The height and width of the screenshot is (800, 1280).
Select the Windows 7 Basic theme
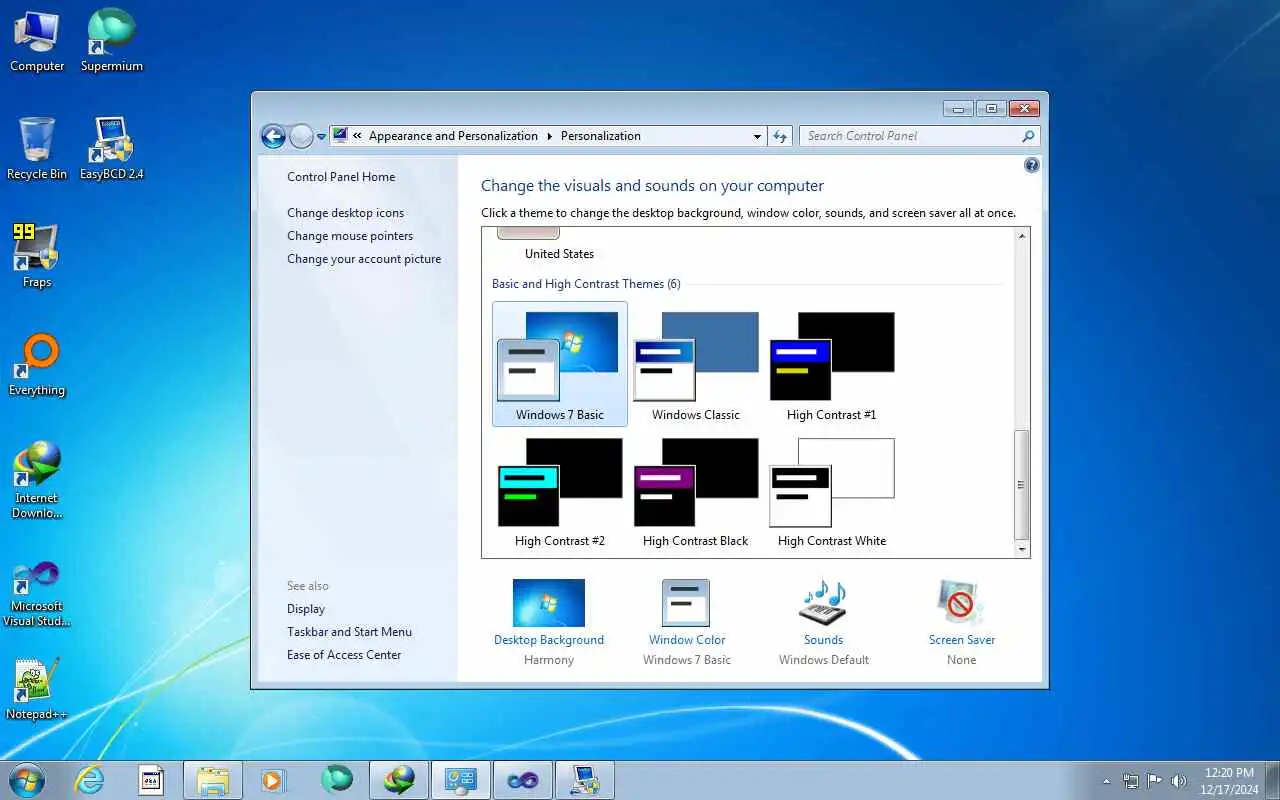tap(560, 365)
